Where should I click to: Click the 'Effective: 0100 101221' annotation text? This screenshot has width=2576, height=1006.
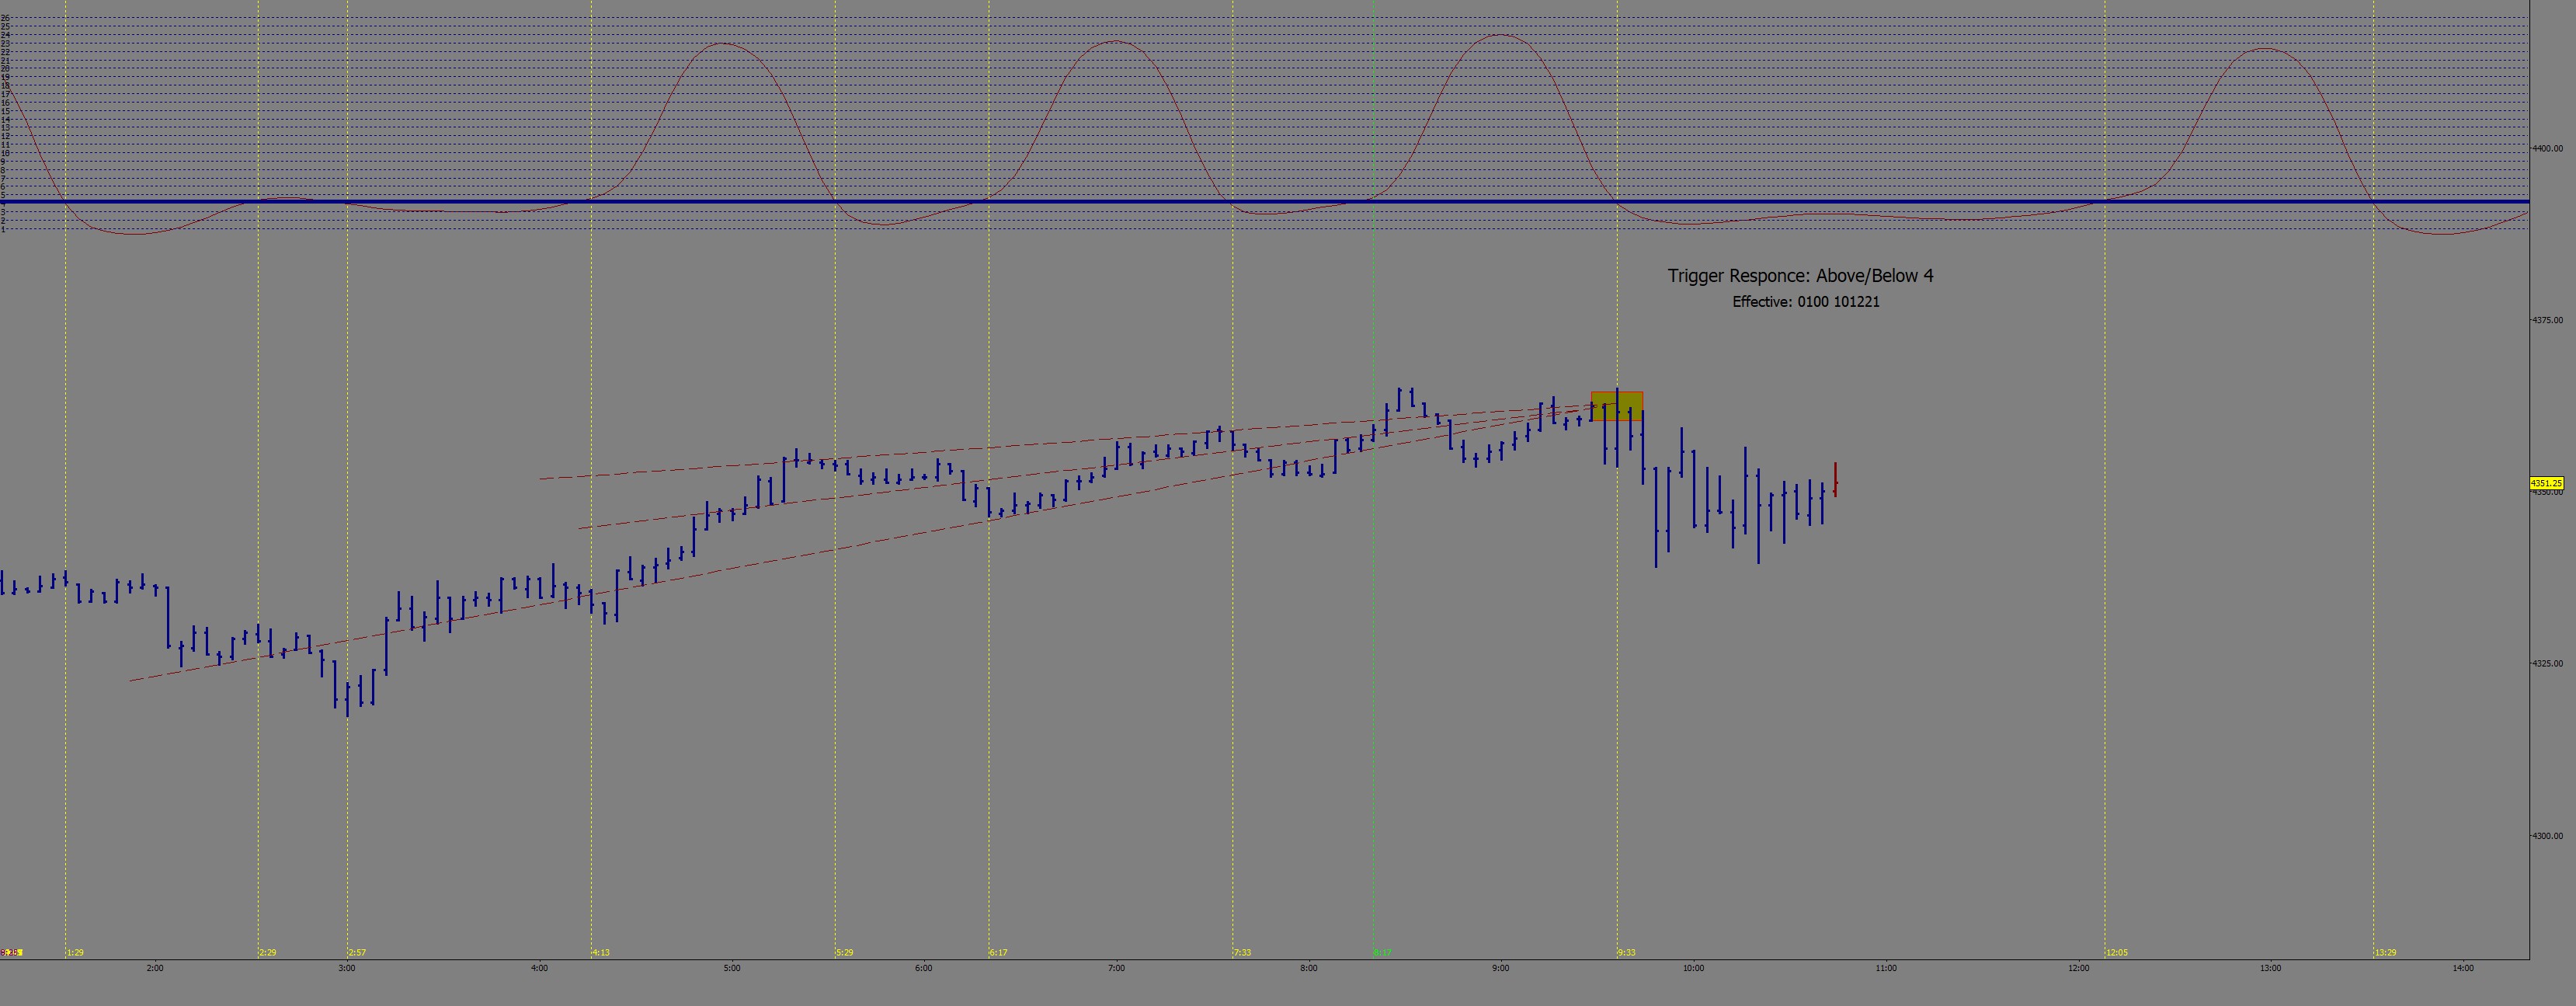pyautogui.click(x=1806, y=302)
